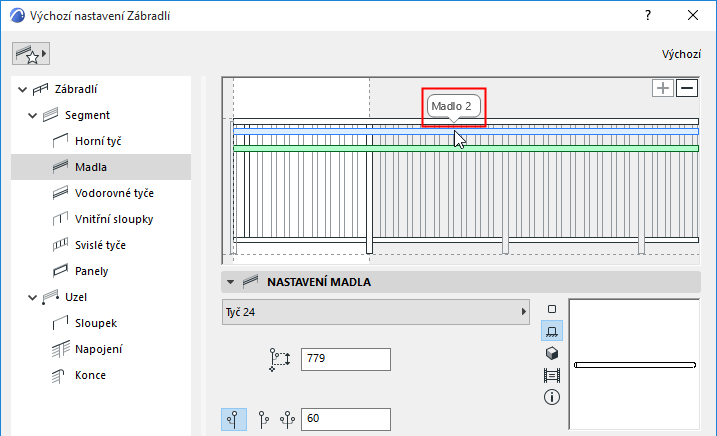The image size is (717, 436).
Task: Click the Výchozí label
Action: pyautogui.click(x=681, y=54)
